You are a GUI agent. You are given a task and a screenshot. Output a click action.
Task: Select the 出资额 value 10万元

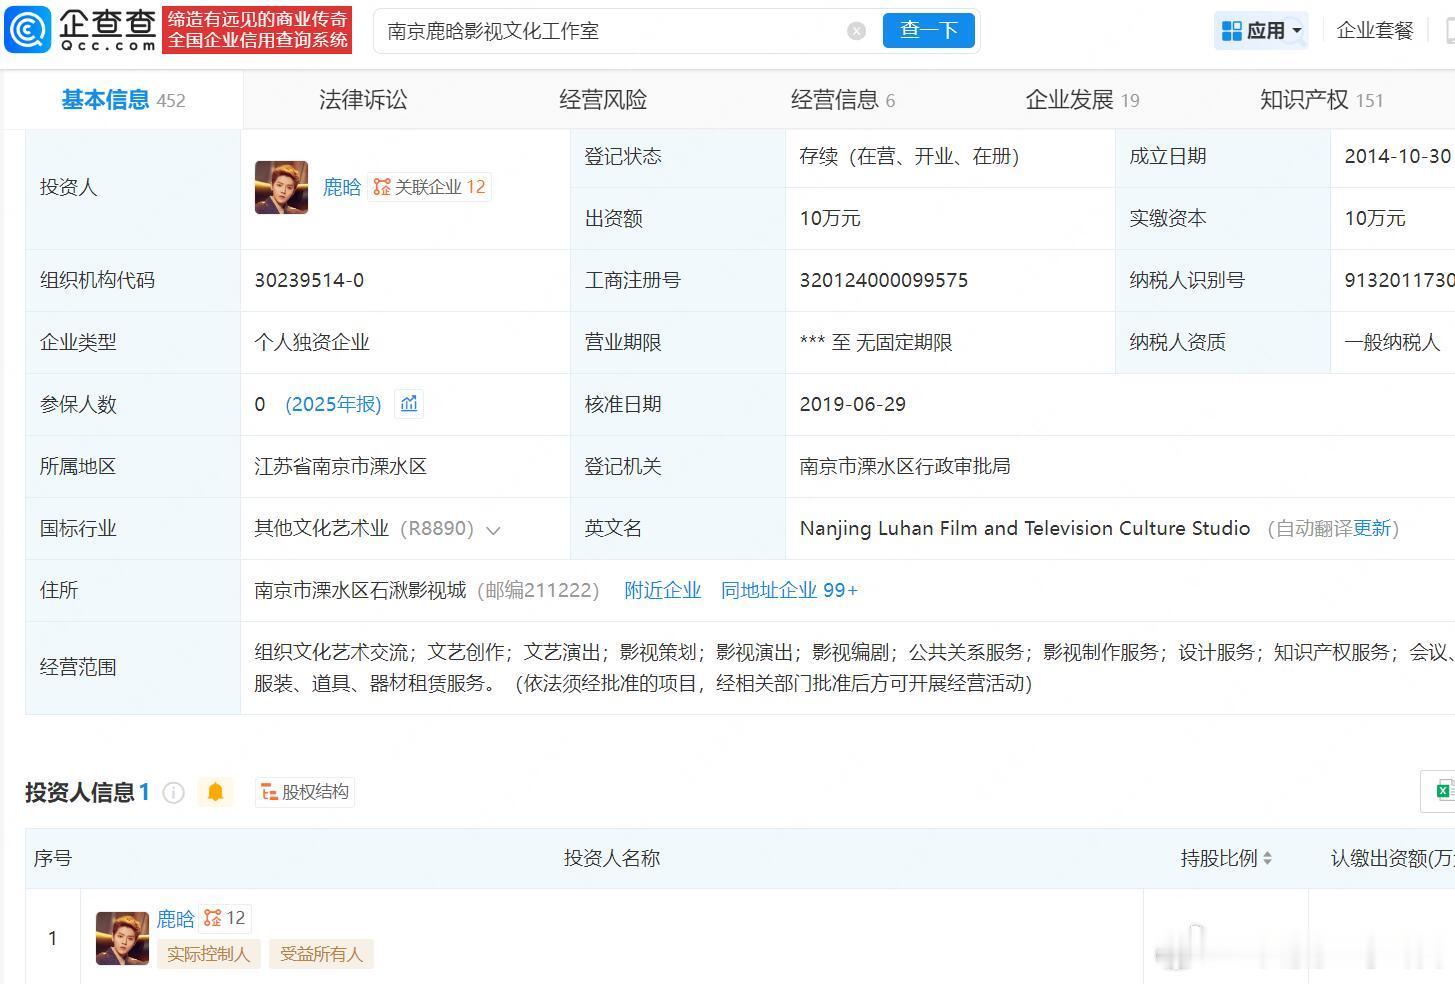(830, 218)
